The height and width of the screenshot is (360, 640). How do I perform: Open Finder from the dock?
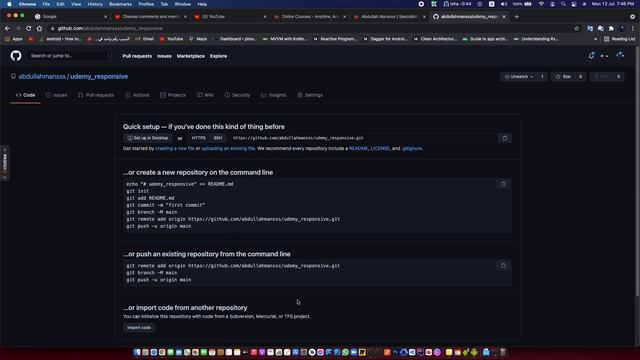(x=137, y=352)
